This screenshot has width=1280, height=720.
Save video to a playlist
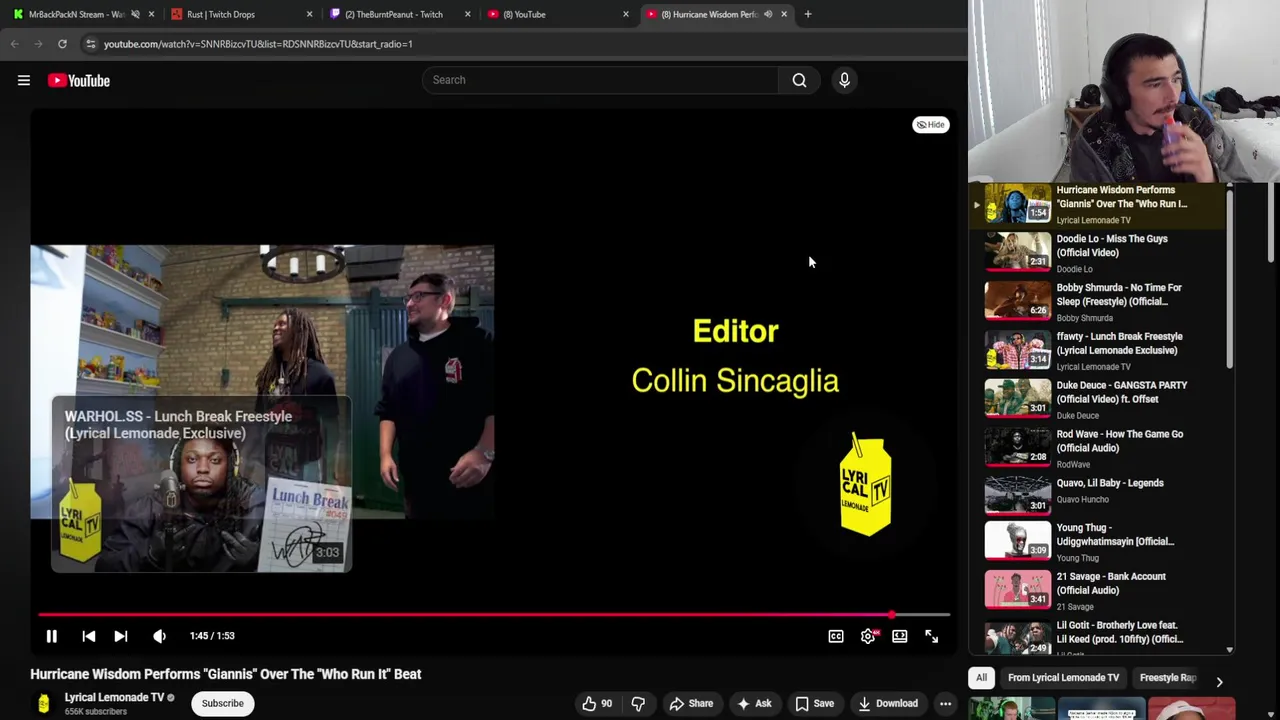[x=814, y=703]
